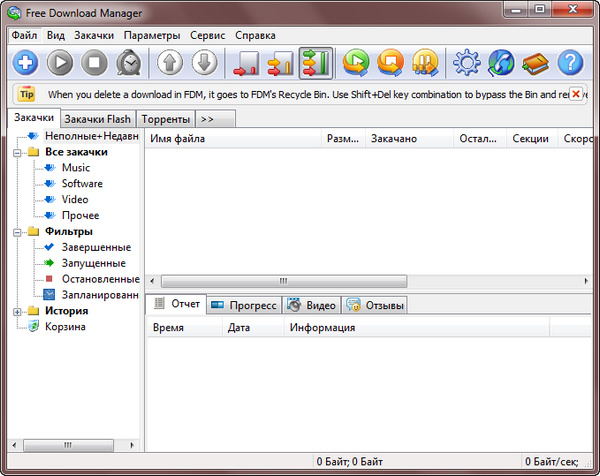The height and width of the screenshot is (476, 600).
Task: Enable heavy traffic mode green bars icon
Action: [x=315, y=63]
